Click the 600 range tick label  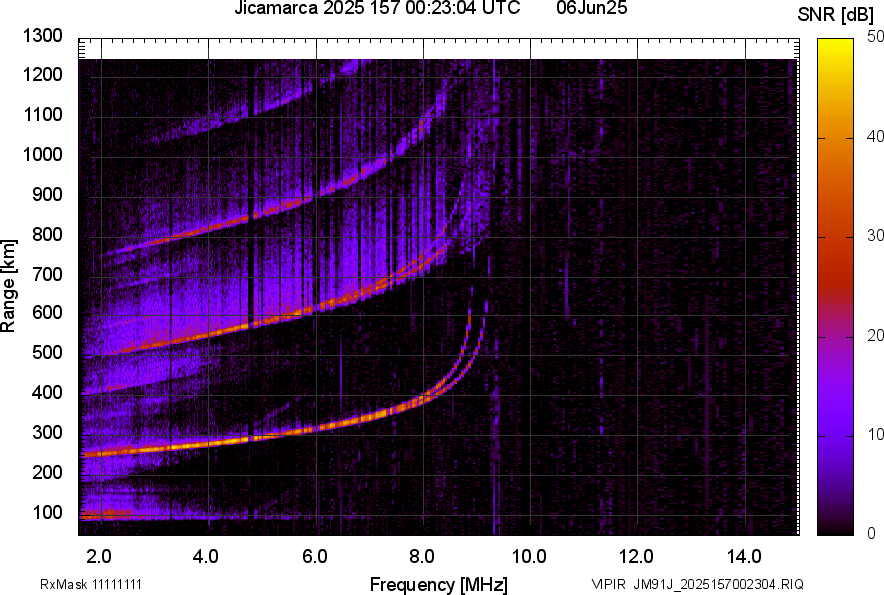click(47, 312)
